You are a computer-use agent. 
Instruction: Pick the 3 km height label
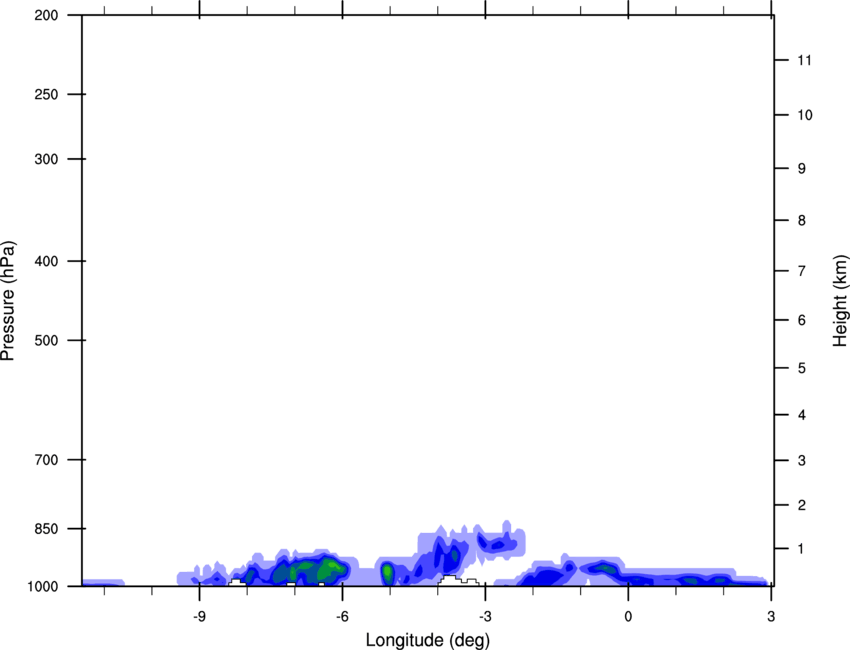click(x=802, y=461)
